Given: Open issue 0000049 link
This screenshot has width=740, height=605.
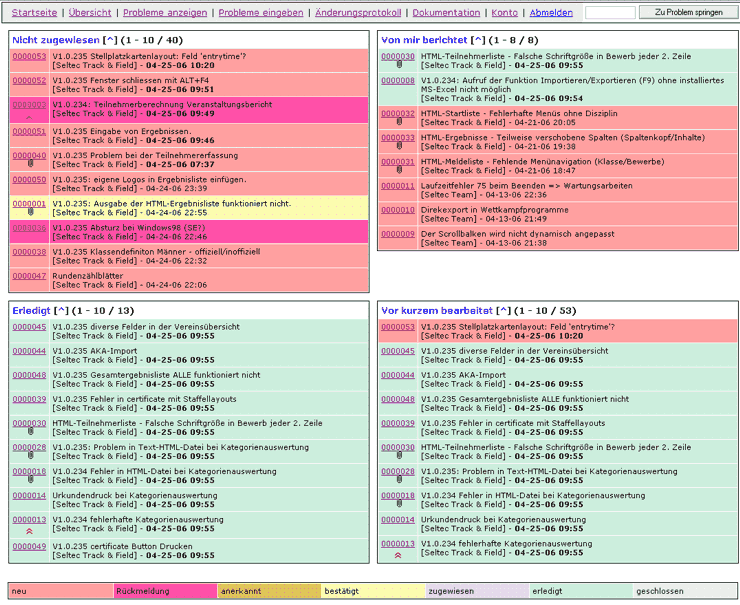Looking at the screenshot, I should tap(29, 546).
